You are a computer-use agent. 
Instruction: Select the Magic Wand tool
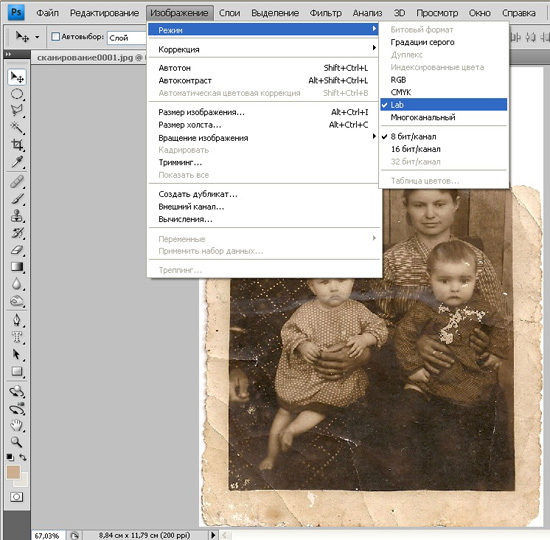[x=17, y=127]
